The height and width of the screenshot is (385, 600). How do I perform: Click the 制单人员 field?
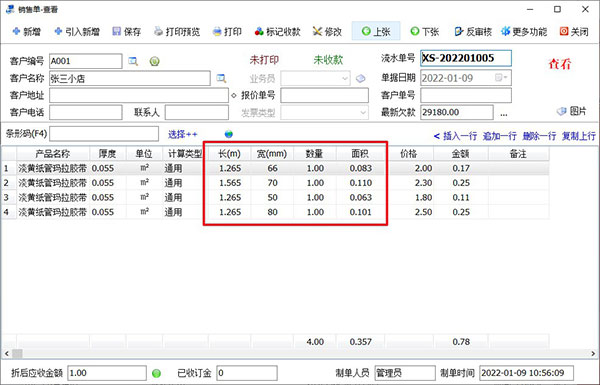click(x=405, y=373)
